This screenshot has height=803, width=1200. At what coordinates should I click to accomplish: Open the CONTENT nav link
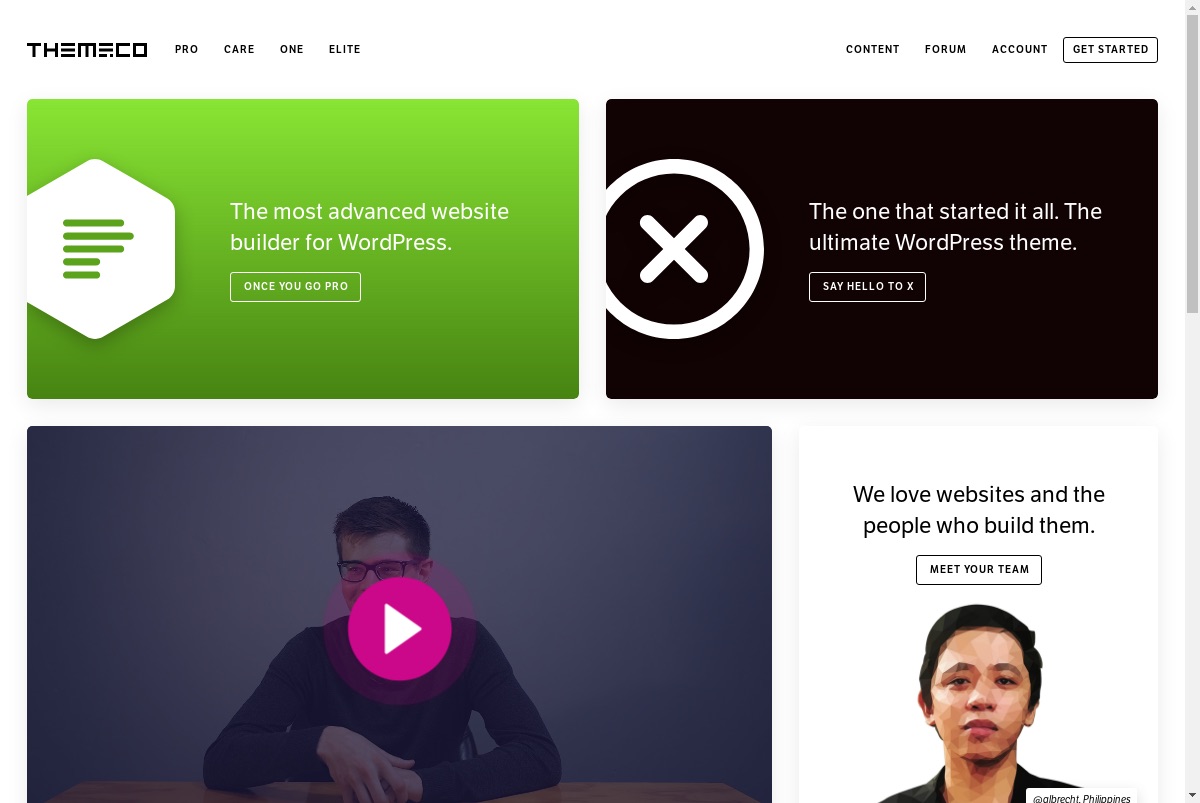[873, 49]
